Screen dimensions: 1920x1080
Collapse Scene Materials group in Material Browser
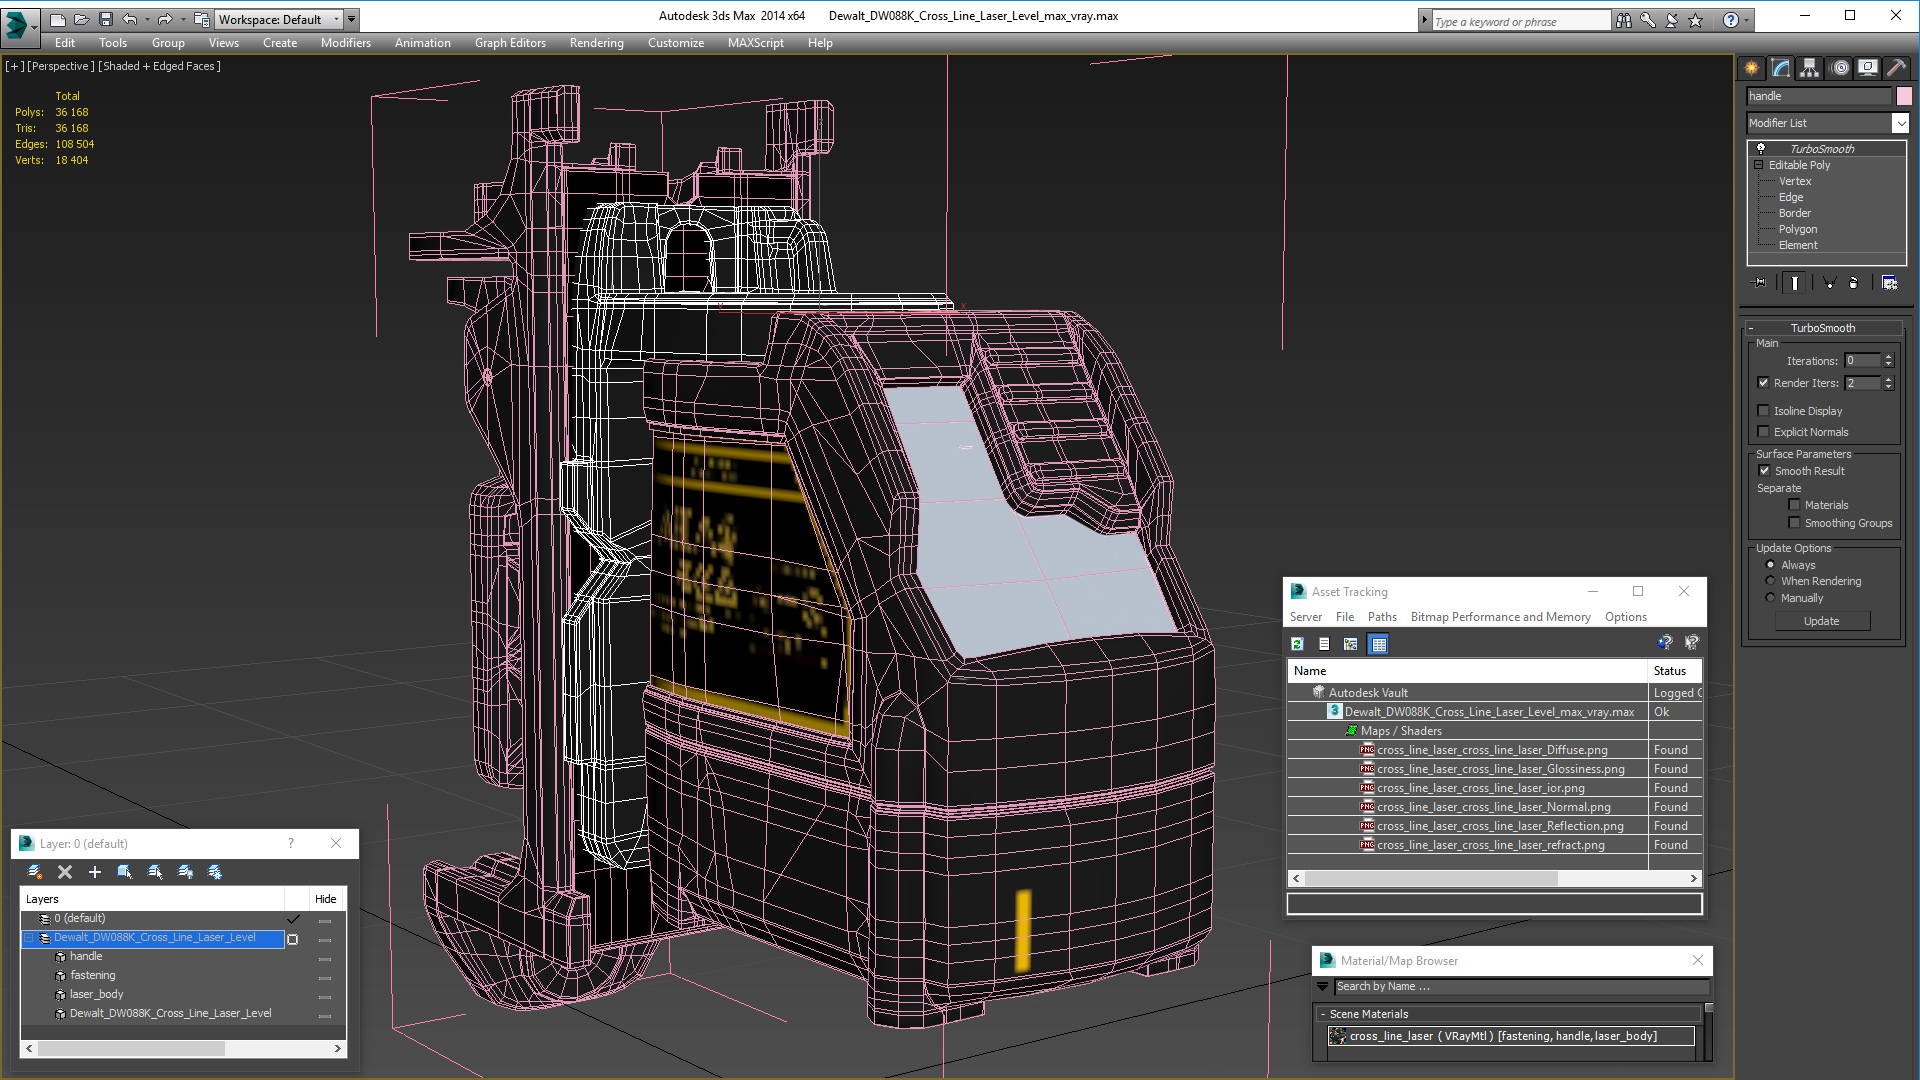[x=1322, y=1014]
